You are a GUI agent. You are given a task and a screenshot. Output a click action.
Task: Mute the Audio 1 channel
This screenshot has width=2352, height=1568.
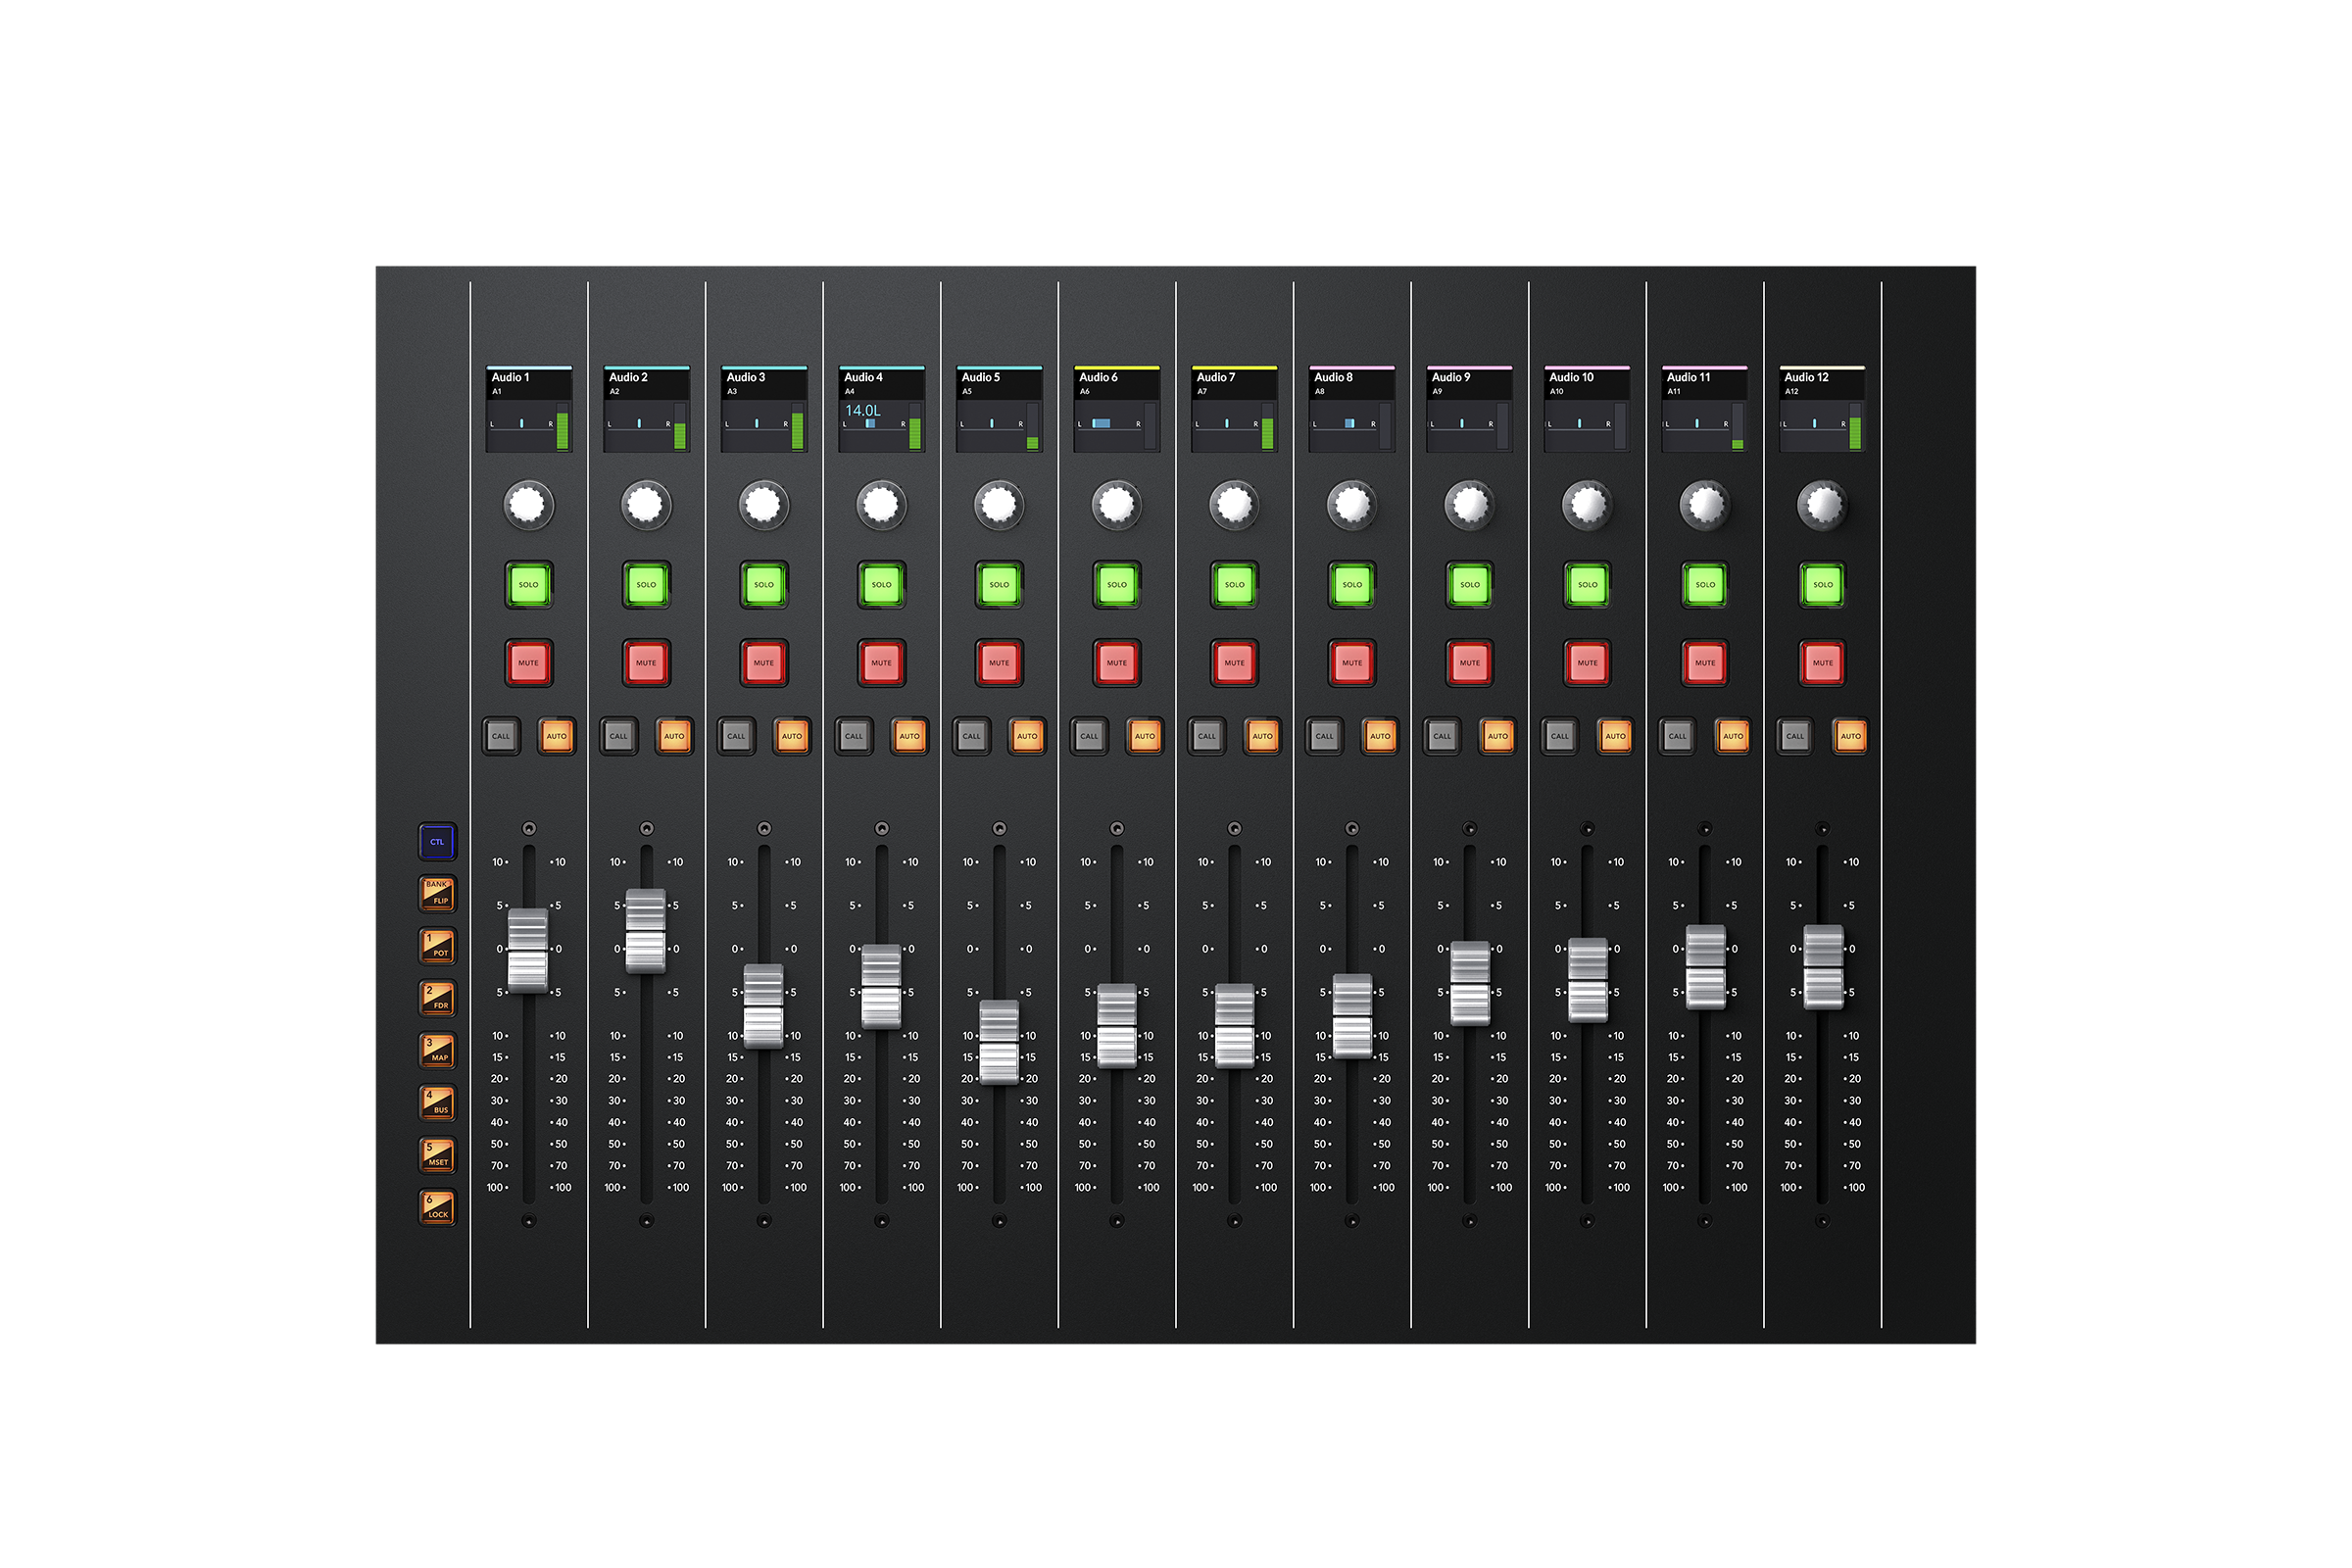click(529, 663)
